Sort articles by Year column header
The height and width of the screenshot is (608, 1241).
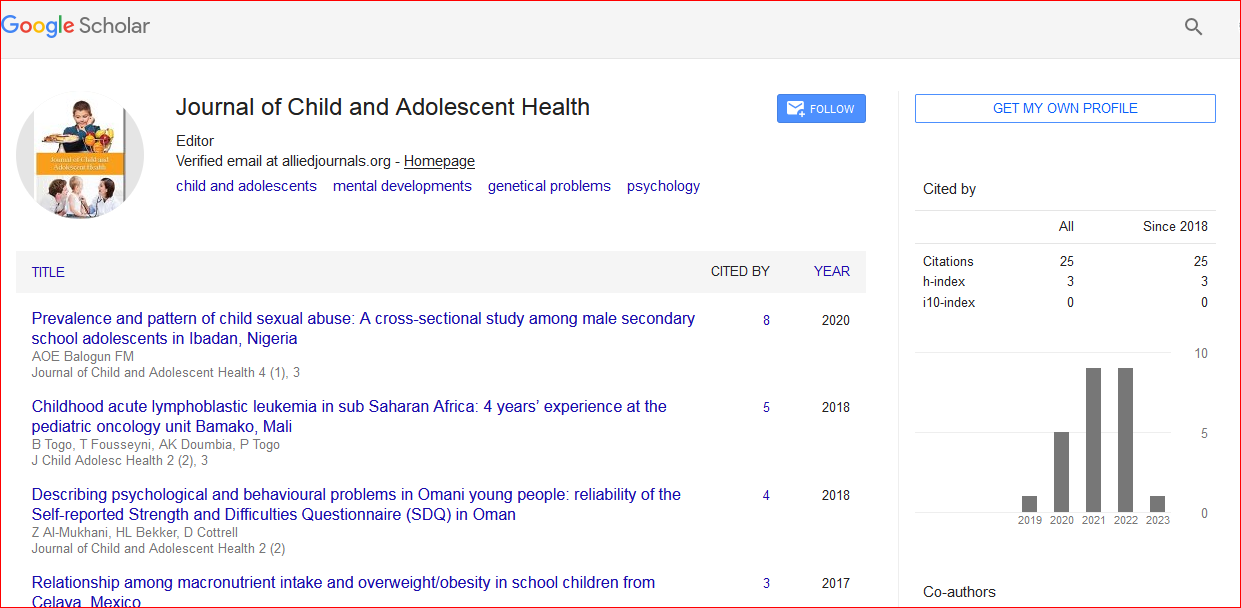click(831, 271)
